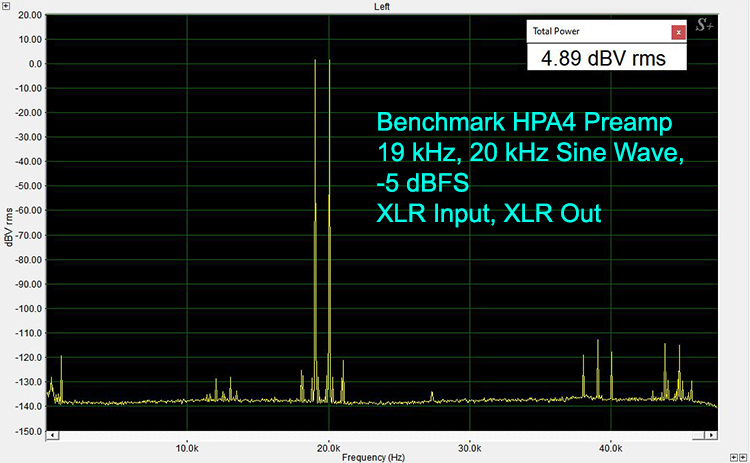750x463 pixels.
Task: Click the top-left corner expand icon
Action: (x=6, y=6)
